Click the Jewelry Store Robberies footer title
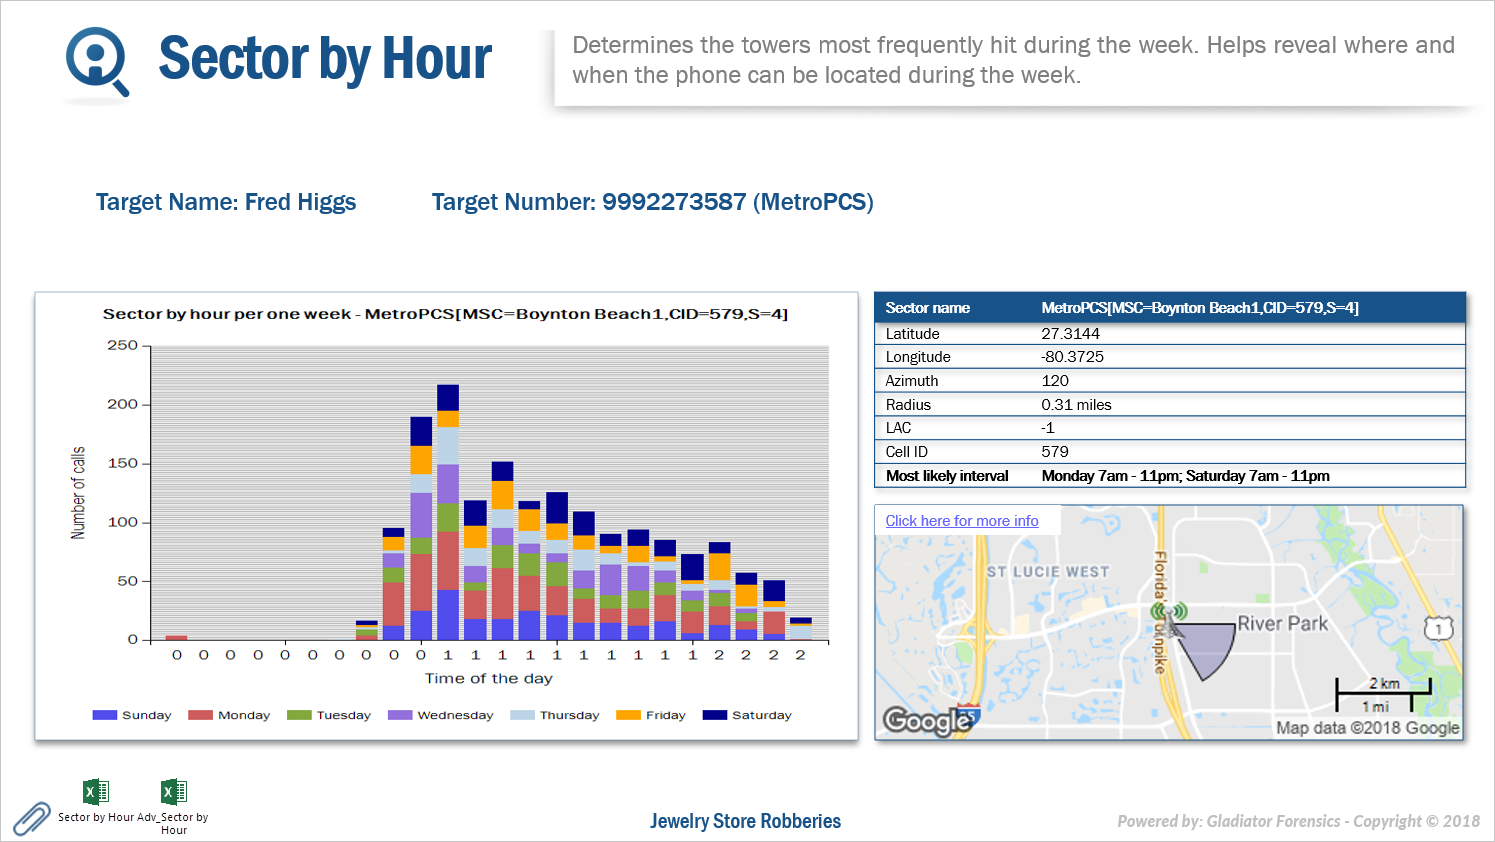Viewport: 1495px width, 842px height. pyautogui.click(x=745, y=821)
